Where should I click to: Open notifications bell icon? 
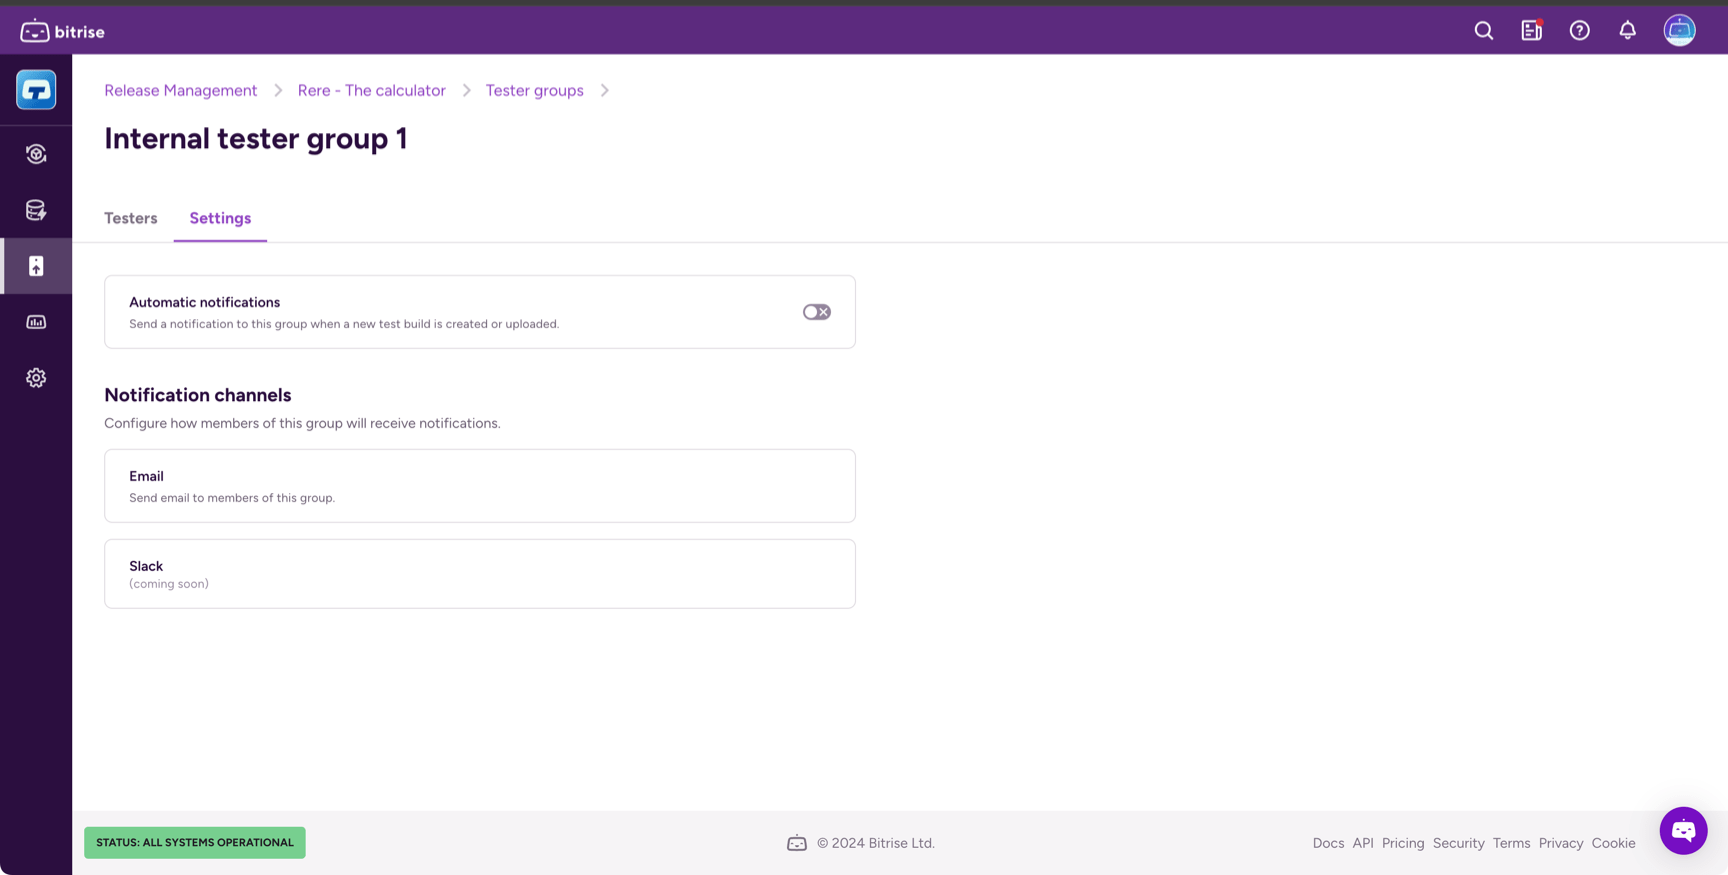click(x=1628, y=31)
